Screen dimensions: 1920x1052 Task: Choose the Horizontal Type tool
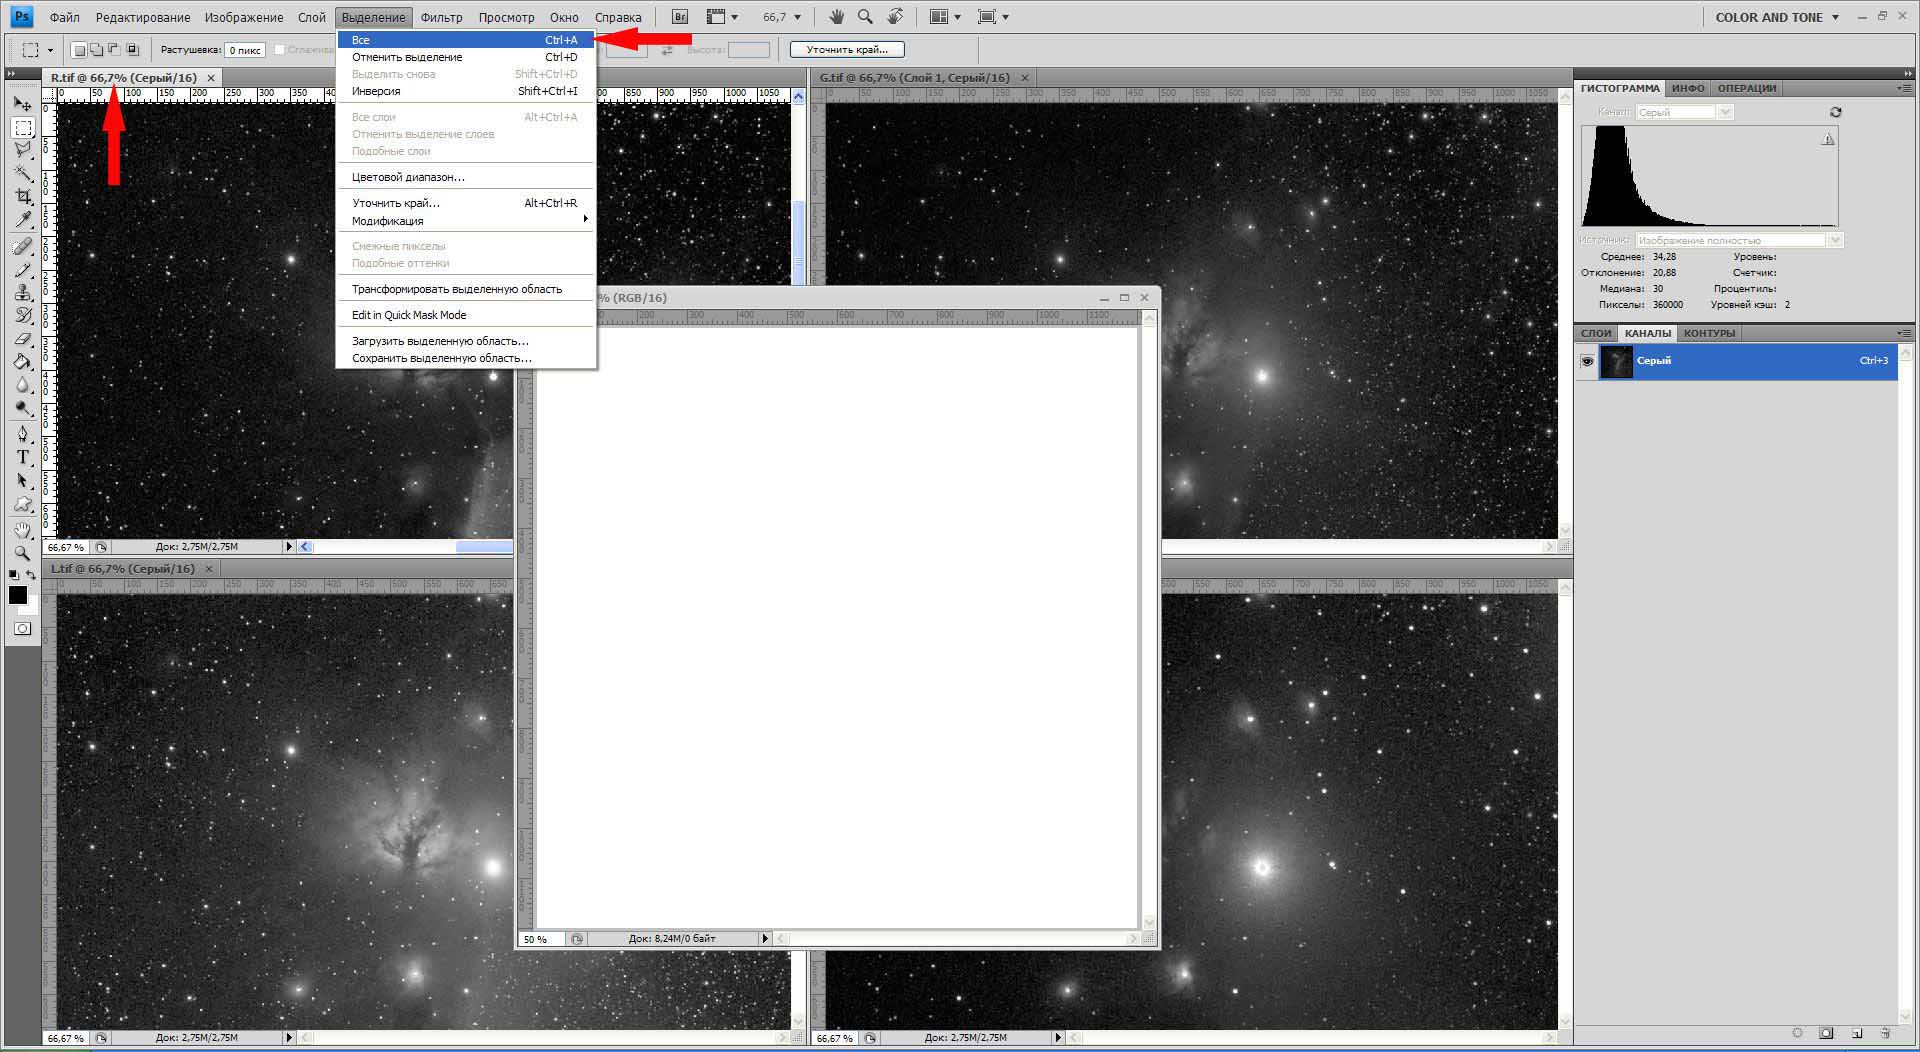[x=23, y=457]
